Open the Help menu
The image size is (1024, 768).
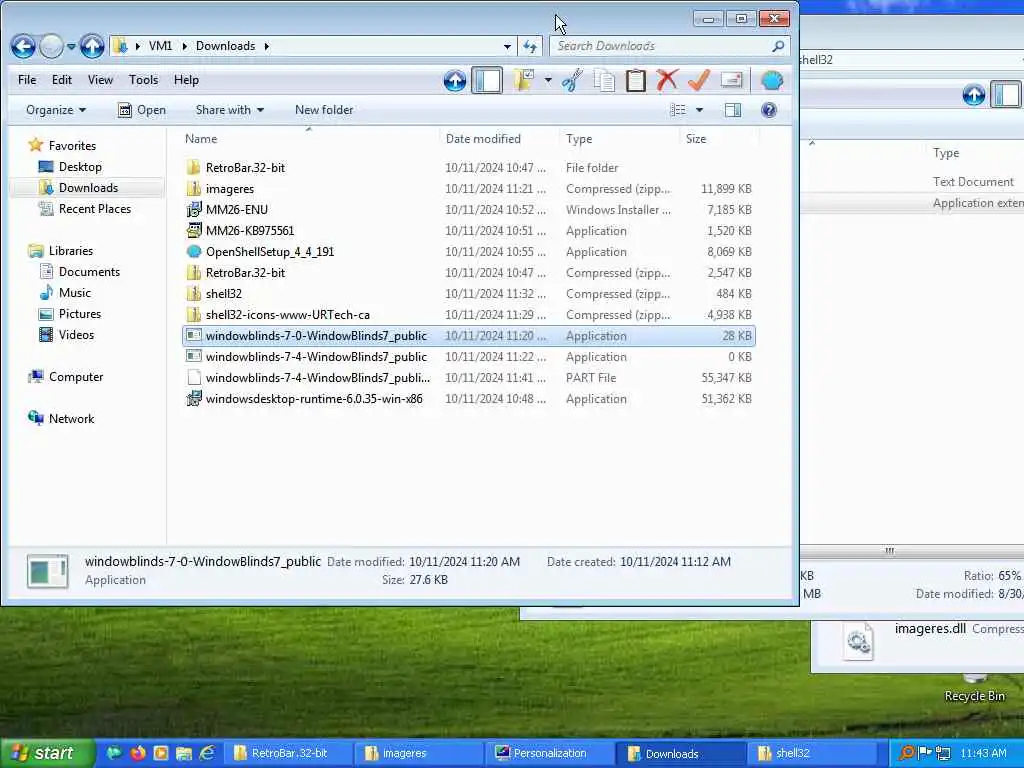(186, 80)
